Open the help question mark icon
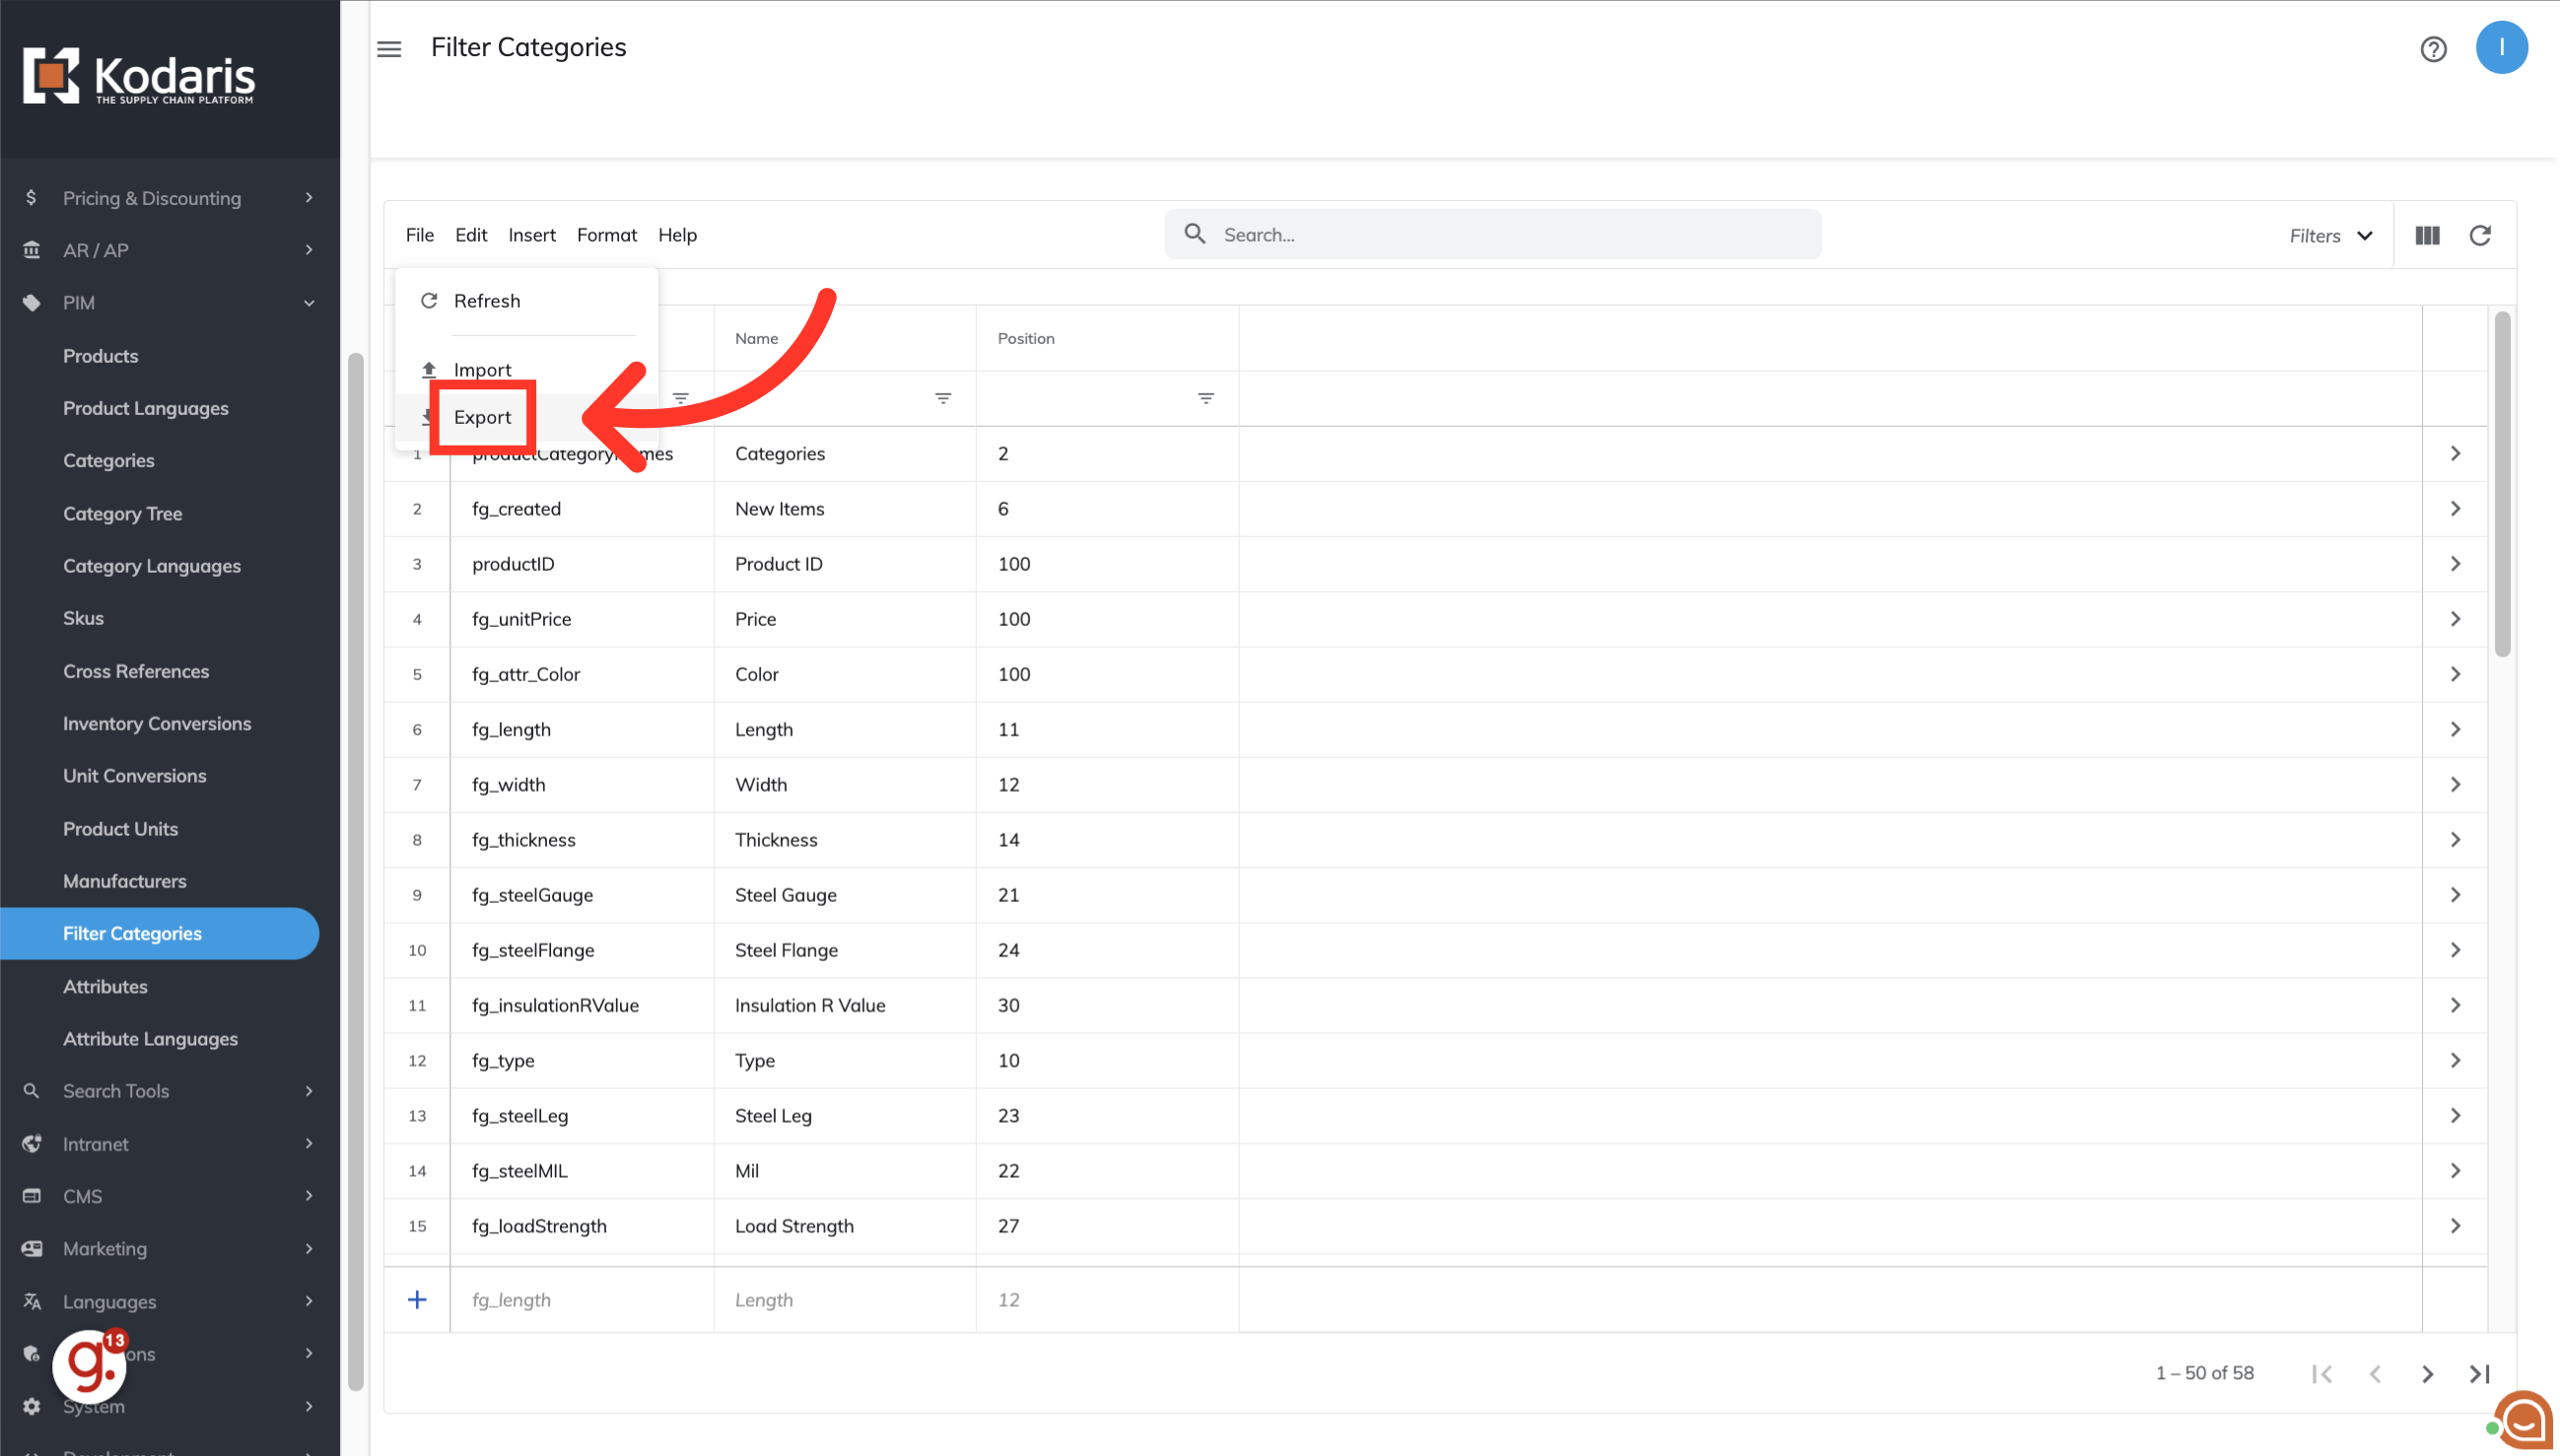The width and height of the screenshot is (2560, 1456). pyautogui.click(x=2432, y=48)
